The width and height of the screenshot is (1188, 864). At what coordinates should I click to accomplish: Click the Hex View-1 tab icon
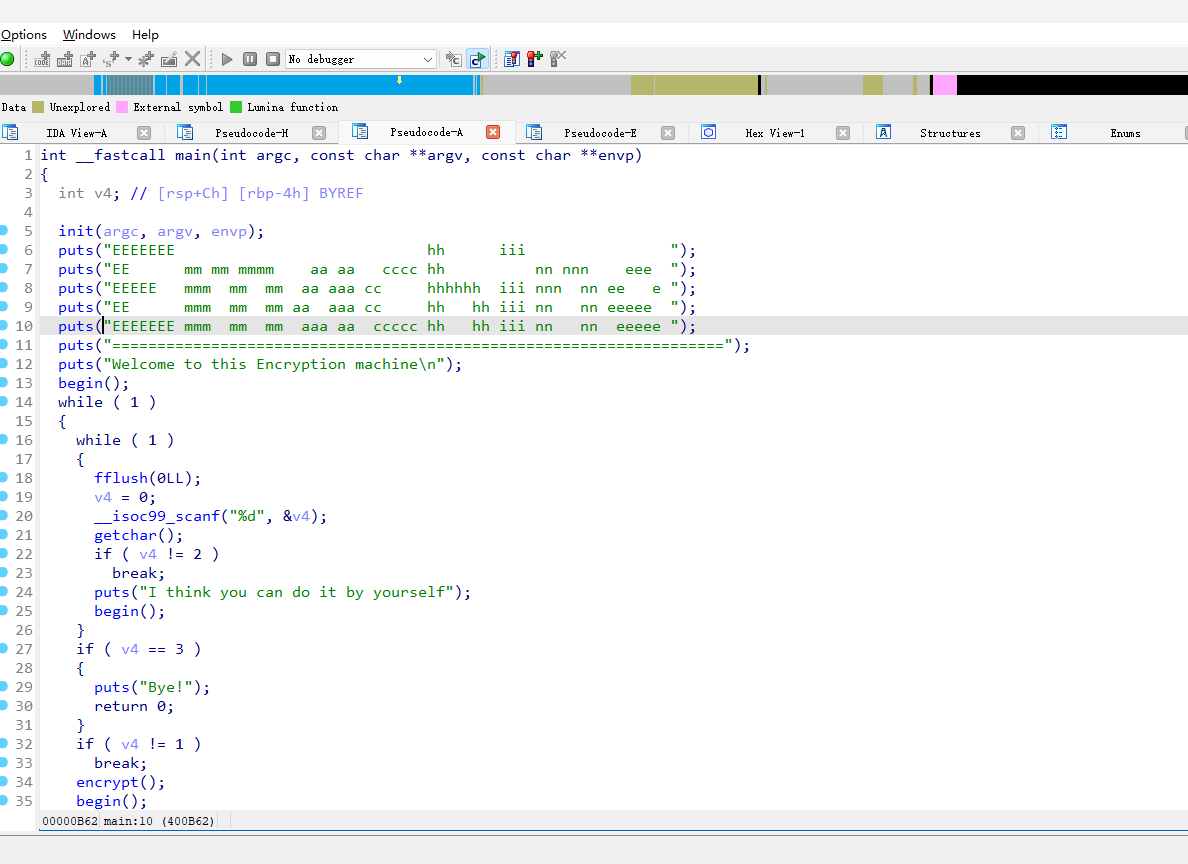[x=708, y=133]
